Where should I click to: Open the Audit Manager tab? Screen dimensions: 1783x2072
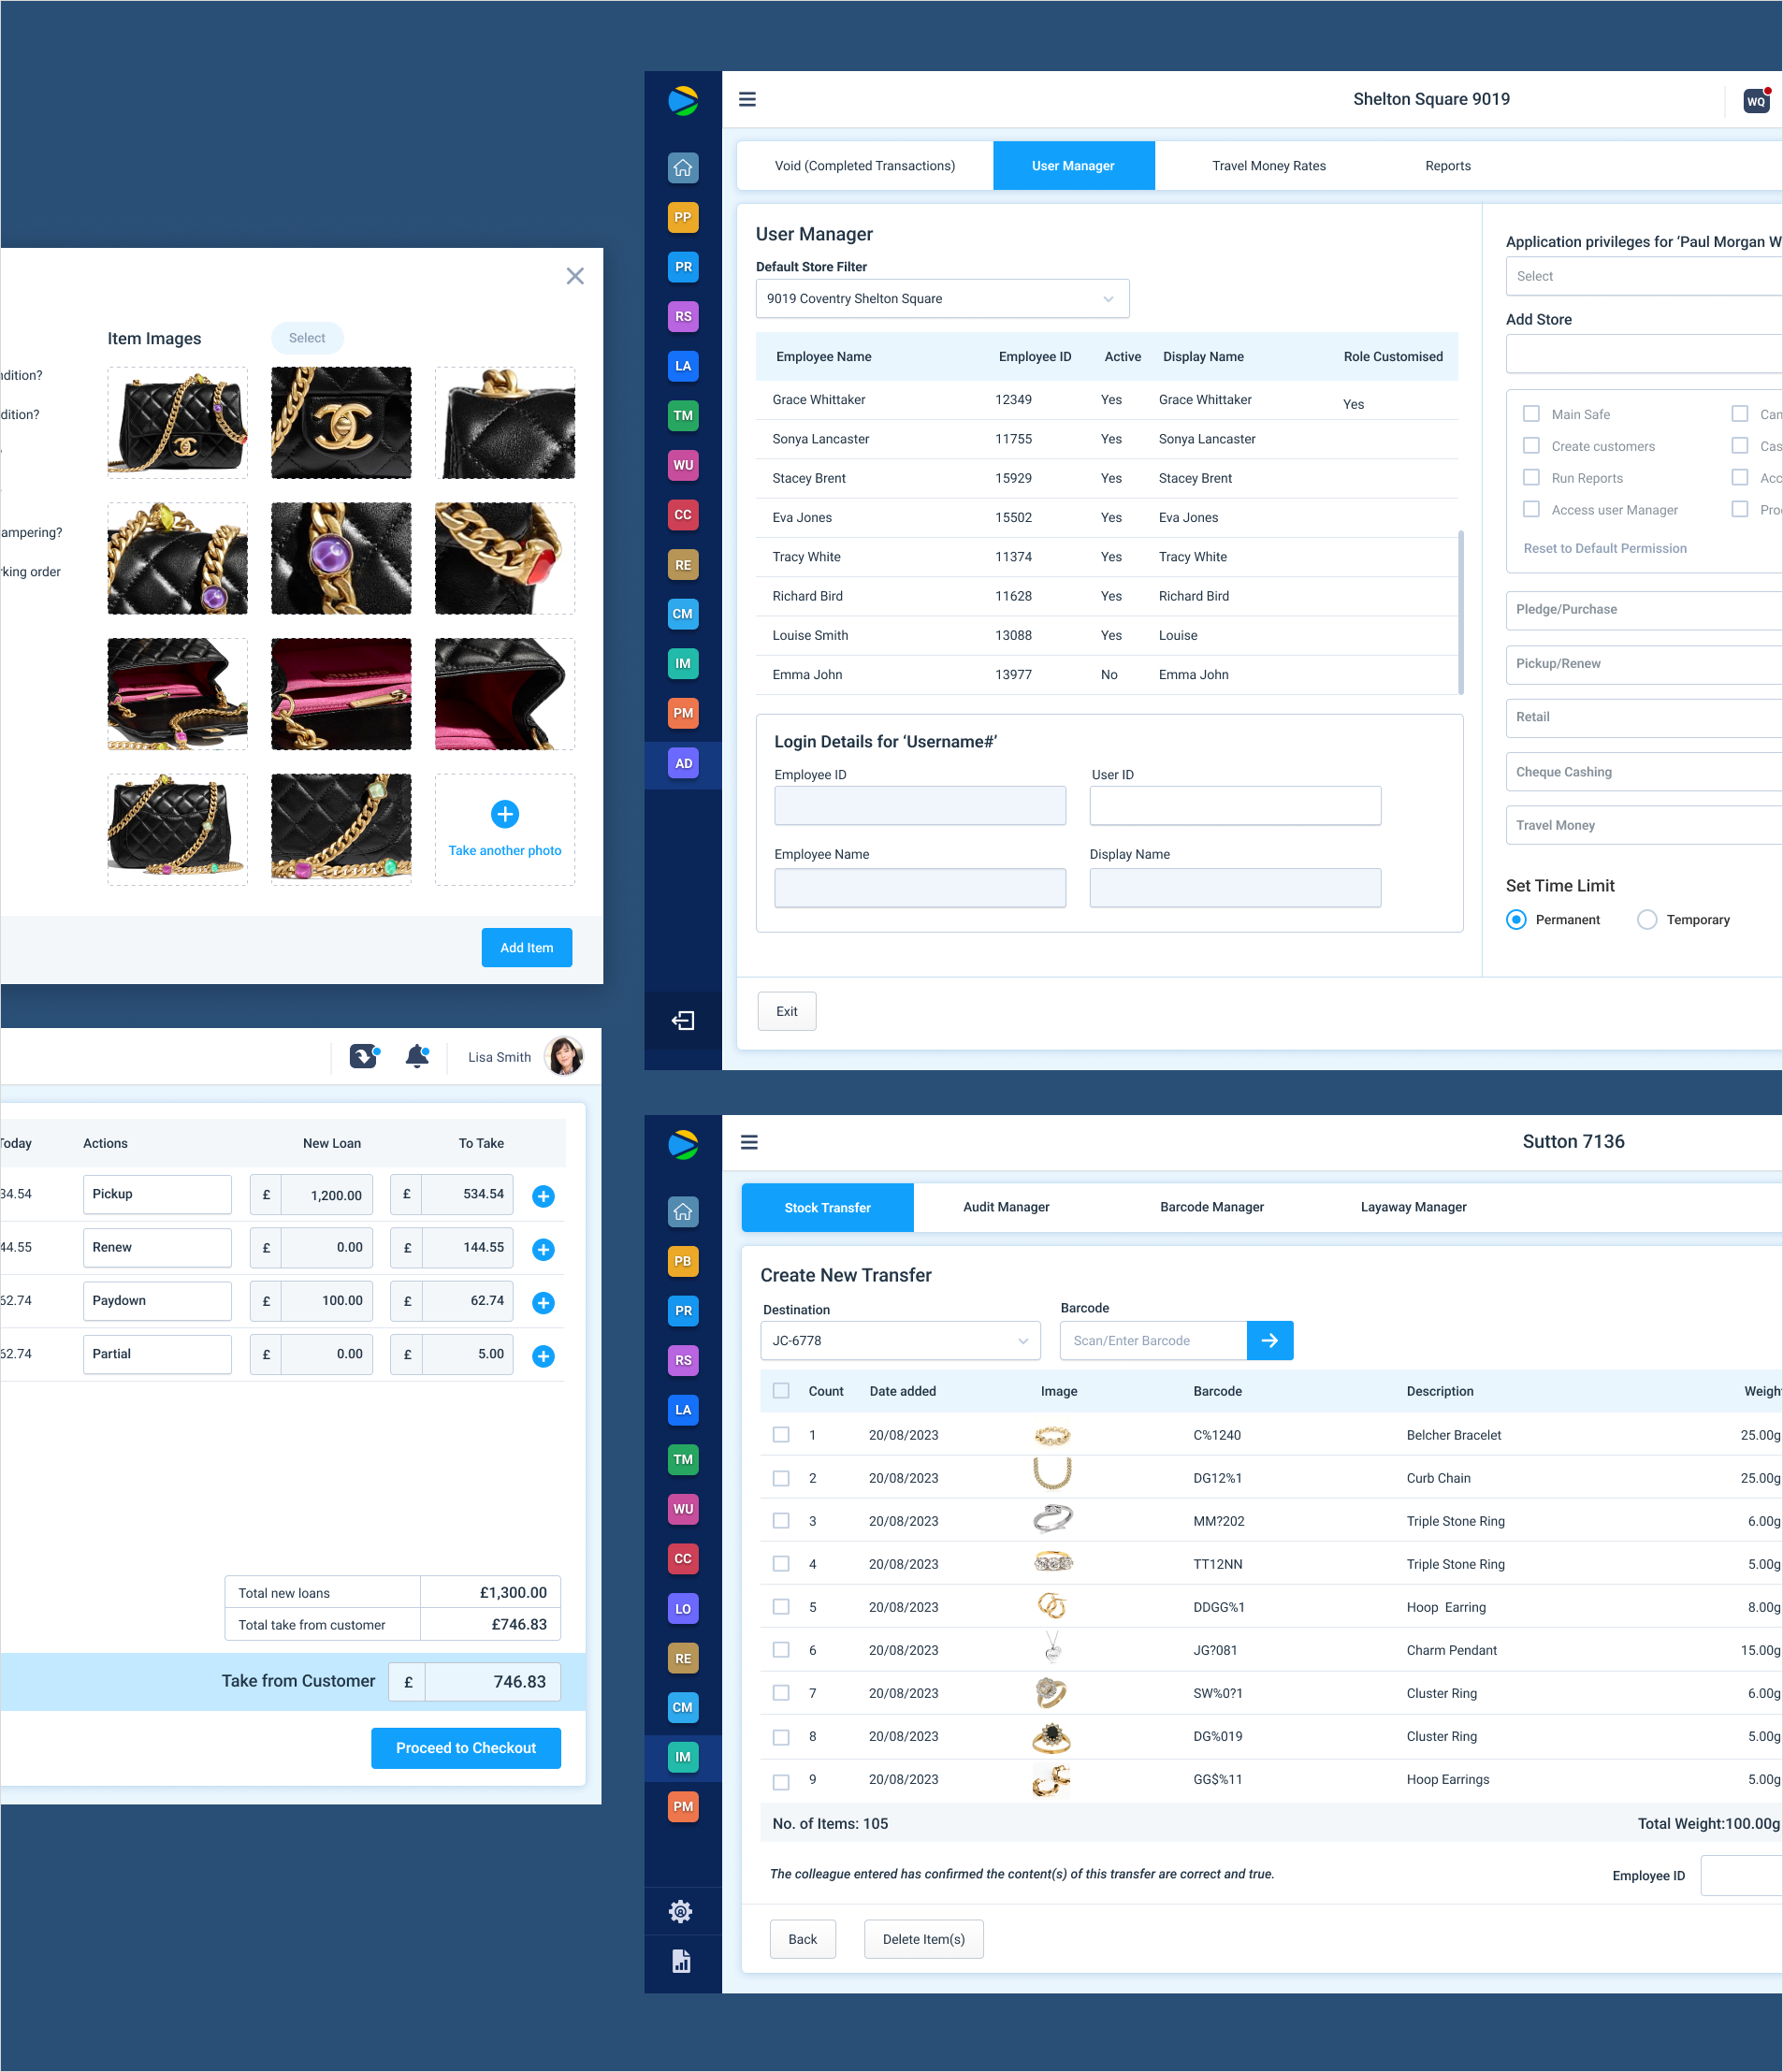point(1005,1207)
